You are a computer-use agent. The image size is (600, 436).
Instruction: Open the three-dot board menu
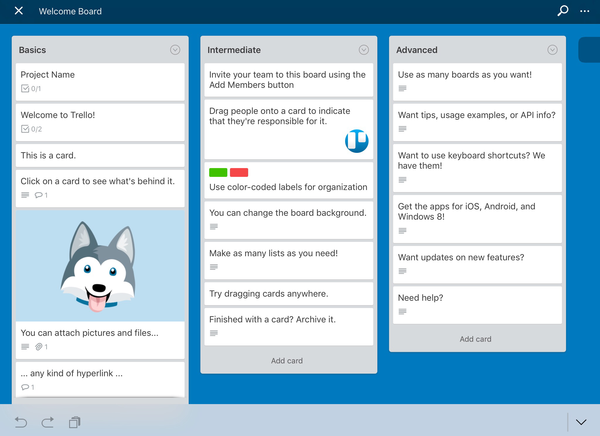pos(585,11)
